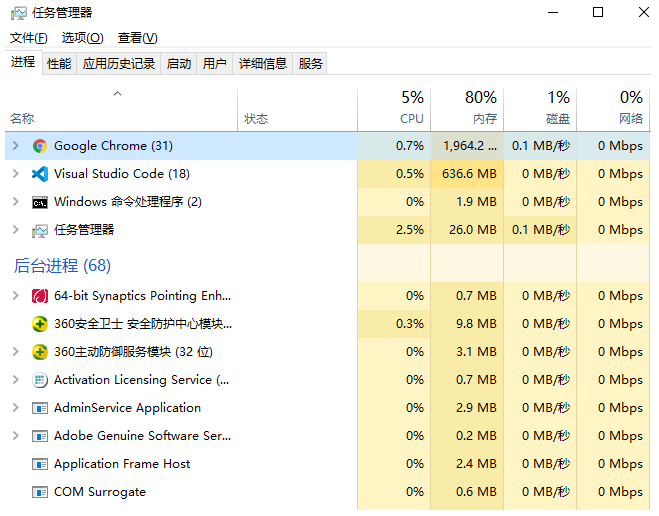Click the Visual Studio Code icon
This screenshot has height=516, width=659.
tap(40, 174)
